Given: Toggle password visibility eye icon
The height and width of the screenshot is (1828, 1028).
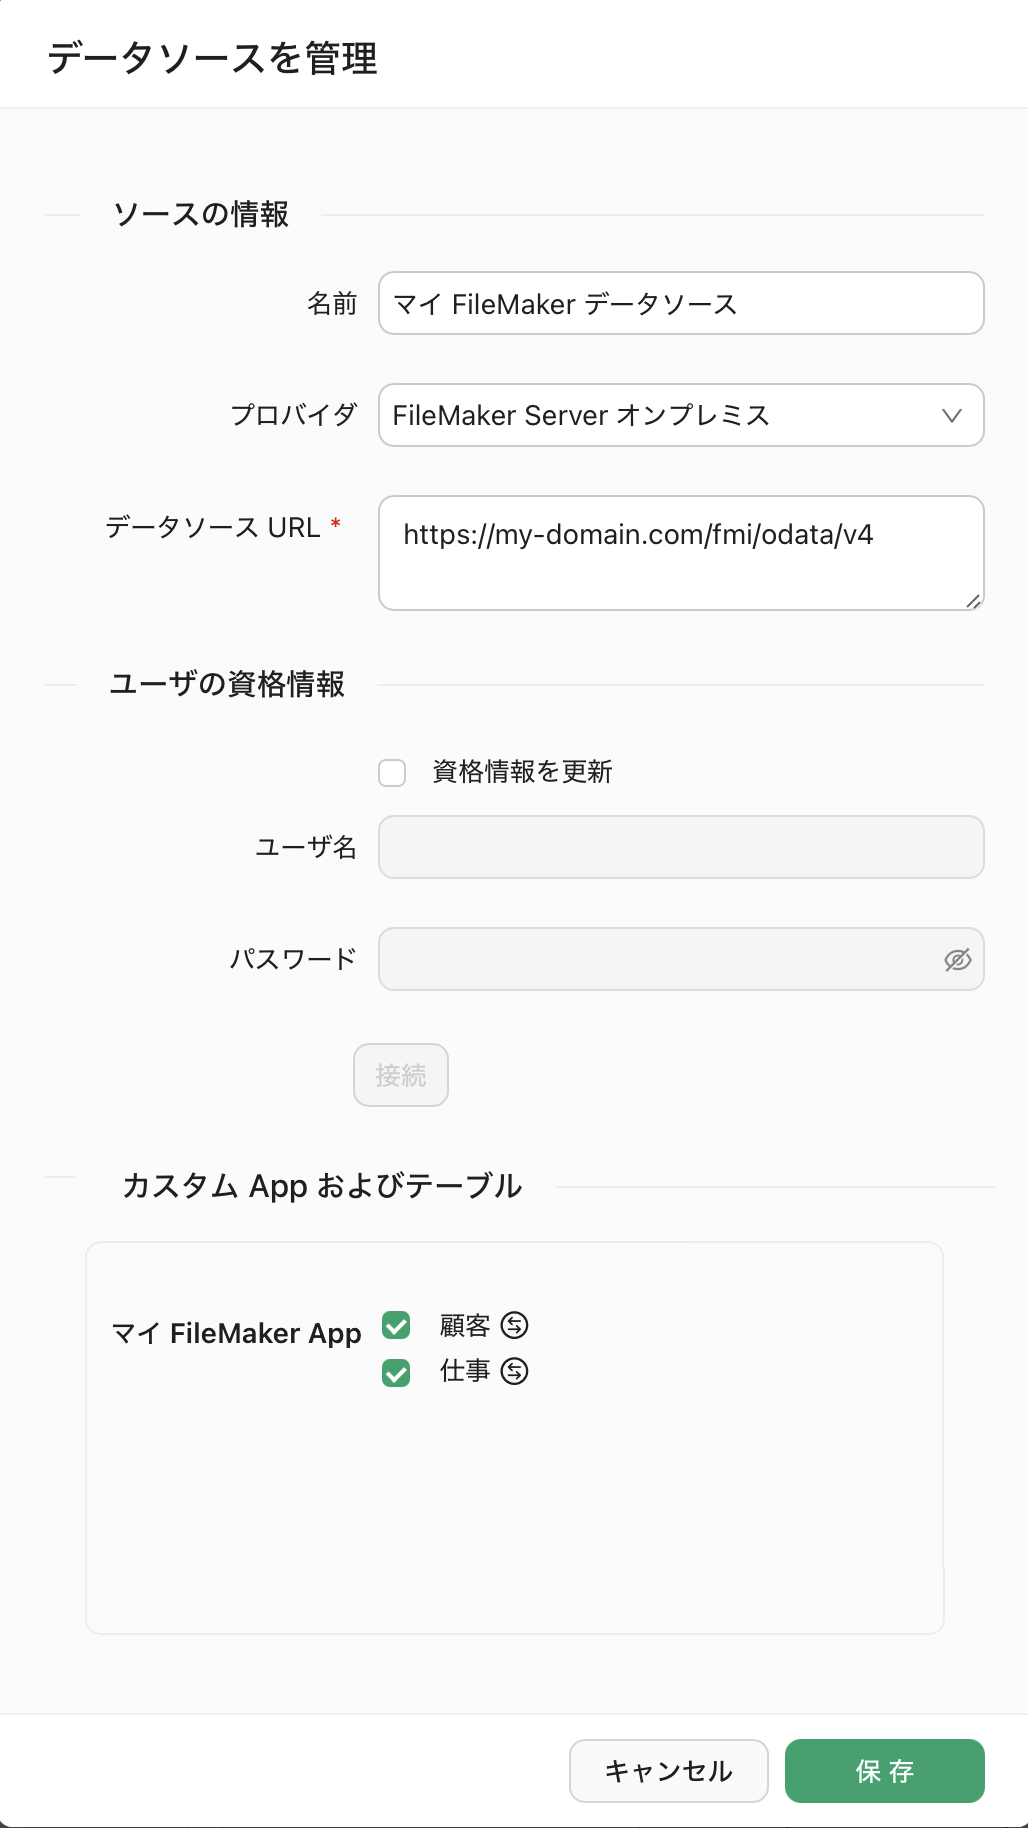Looking at the screenshot, I should click(x=957, y=960).
